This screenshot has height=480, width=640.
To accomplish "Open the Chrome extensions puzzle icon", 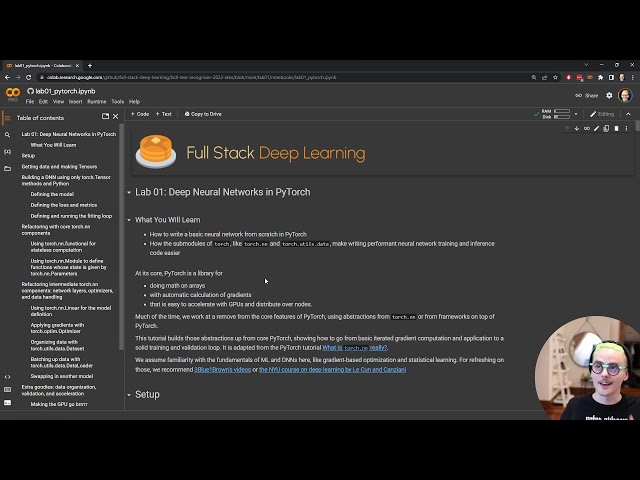I will (600, 77).
